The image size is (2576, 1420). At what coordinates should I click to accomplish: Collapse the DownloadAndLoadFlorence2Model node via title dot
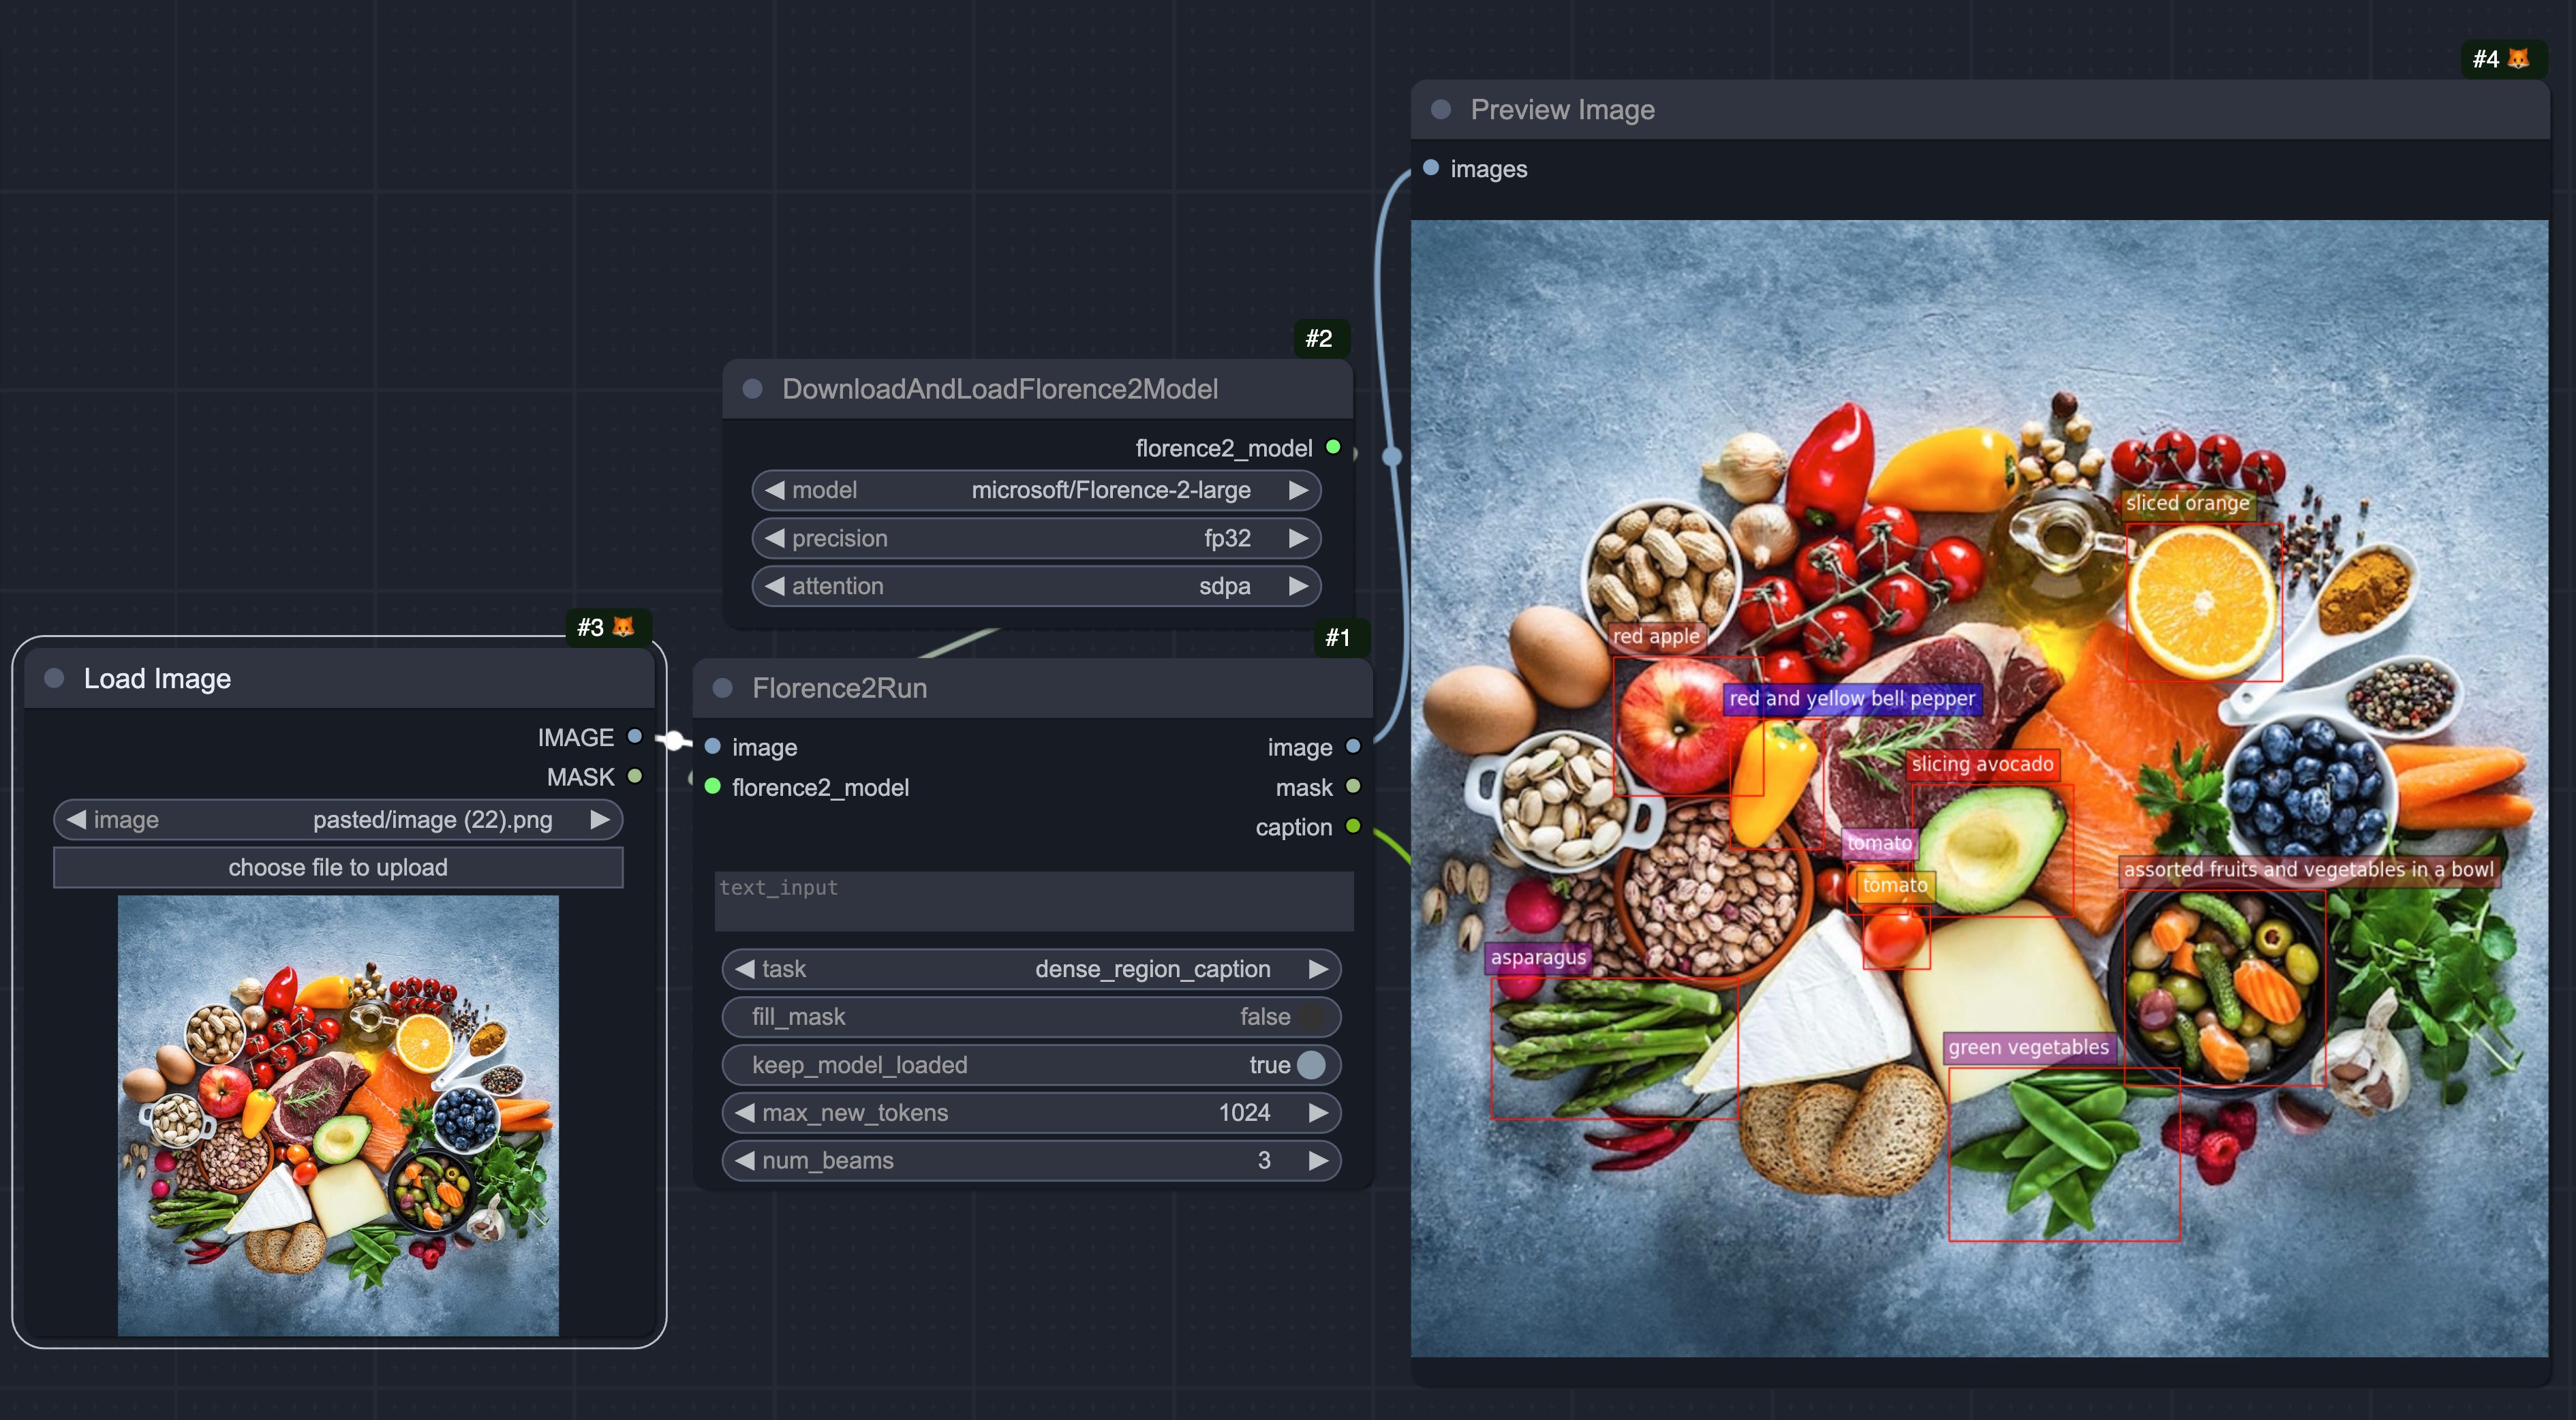pyautogui.click(x=752, y=389)
